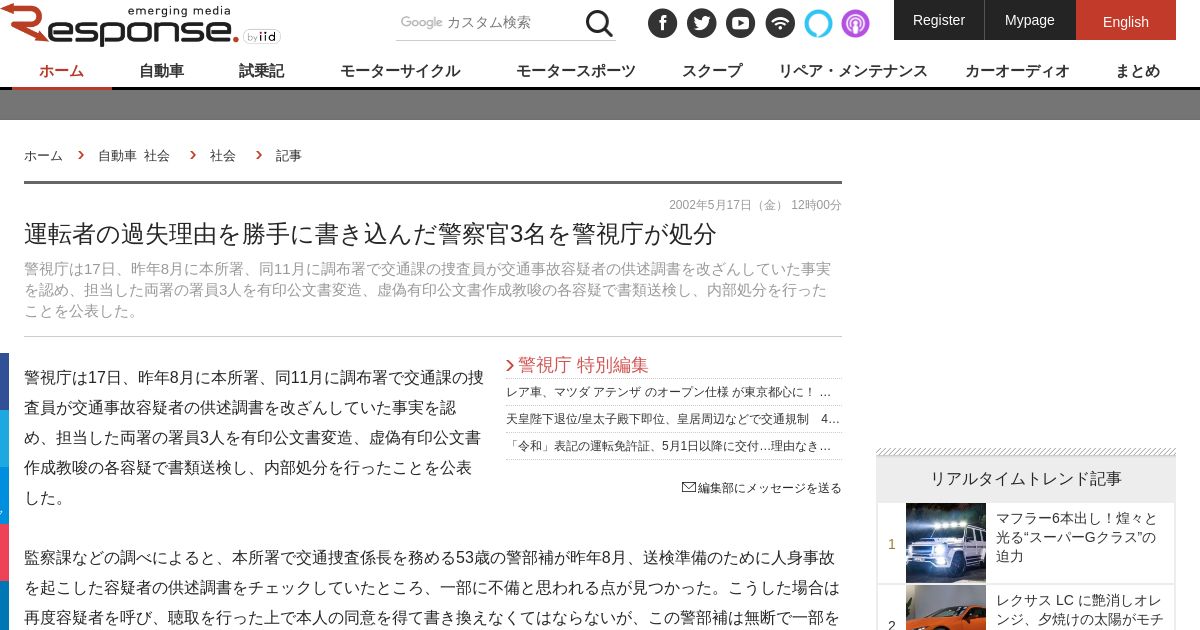Open the 「令和」表記の運転免許証 article link

click(x=668, y=446)
